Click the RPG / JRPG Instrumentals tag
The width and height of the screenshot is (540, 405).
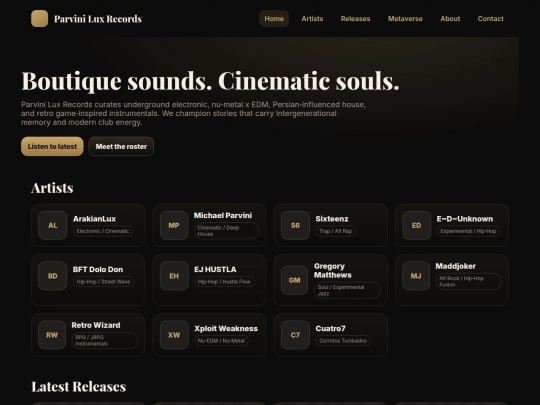105,341
